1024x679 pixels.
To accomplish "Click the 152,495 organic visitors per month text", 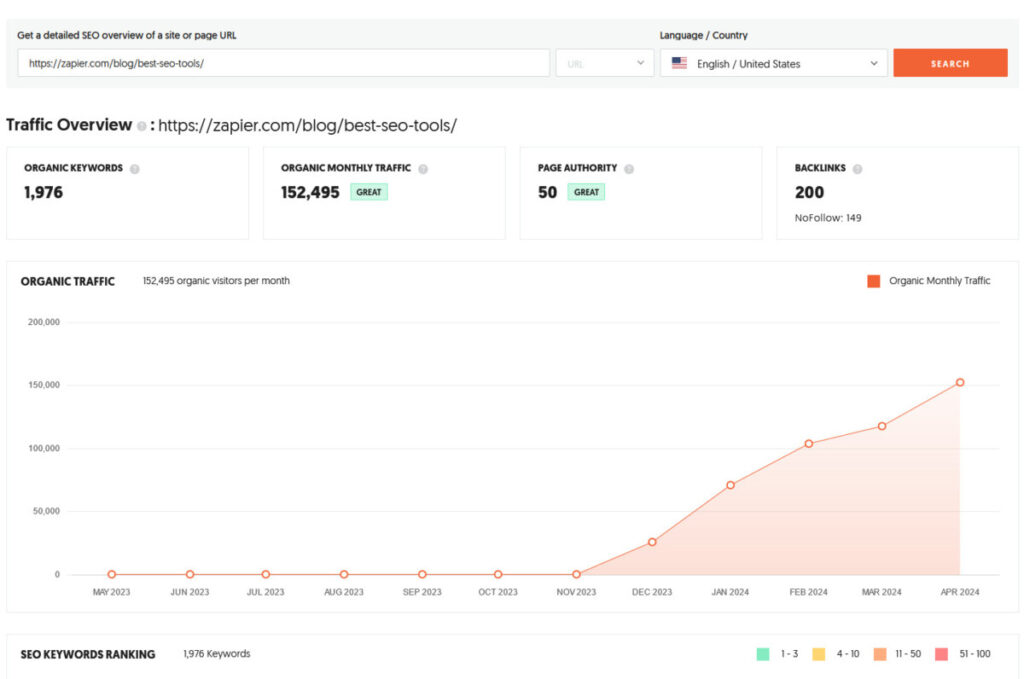I will (x=216, y=281).
